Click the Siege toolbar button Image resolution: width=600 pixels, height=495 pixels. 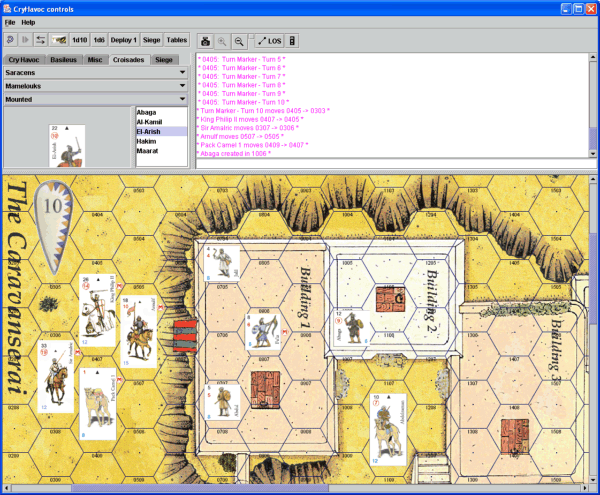pos(152,40)
